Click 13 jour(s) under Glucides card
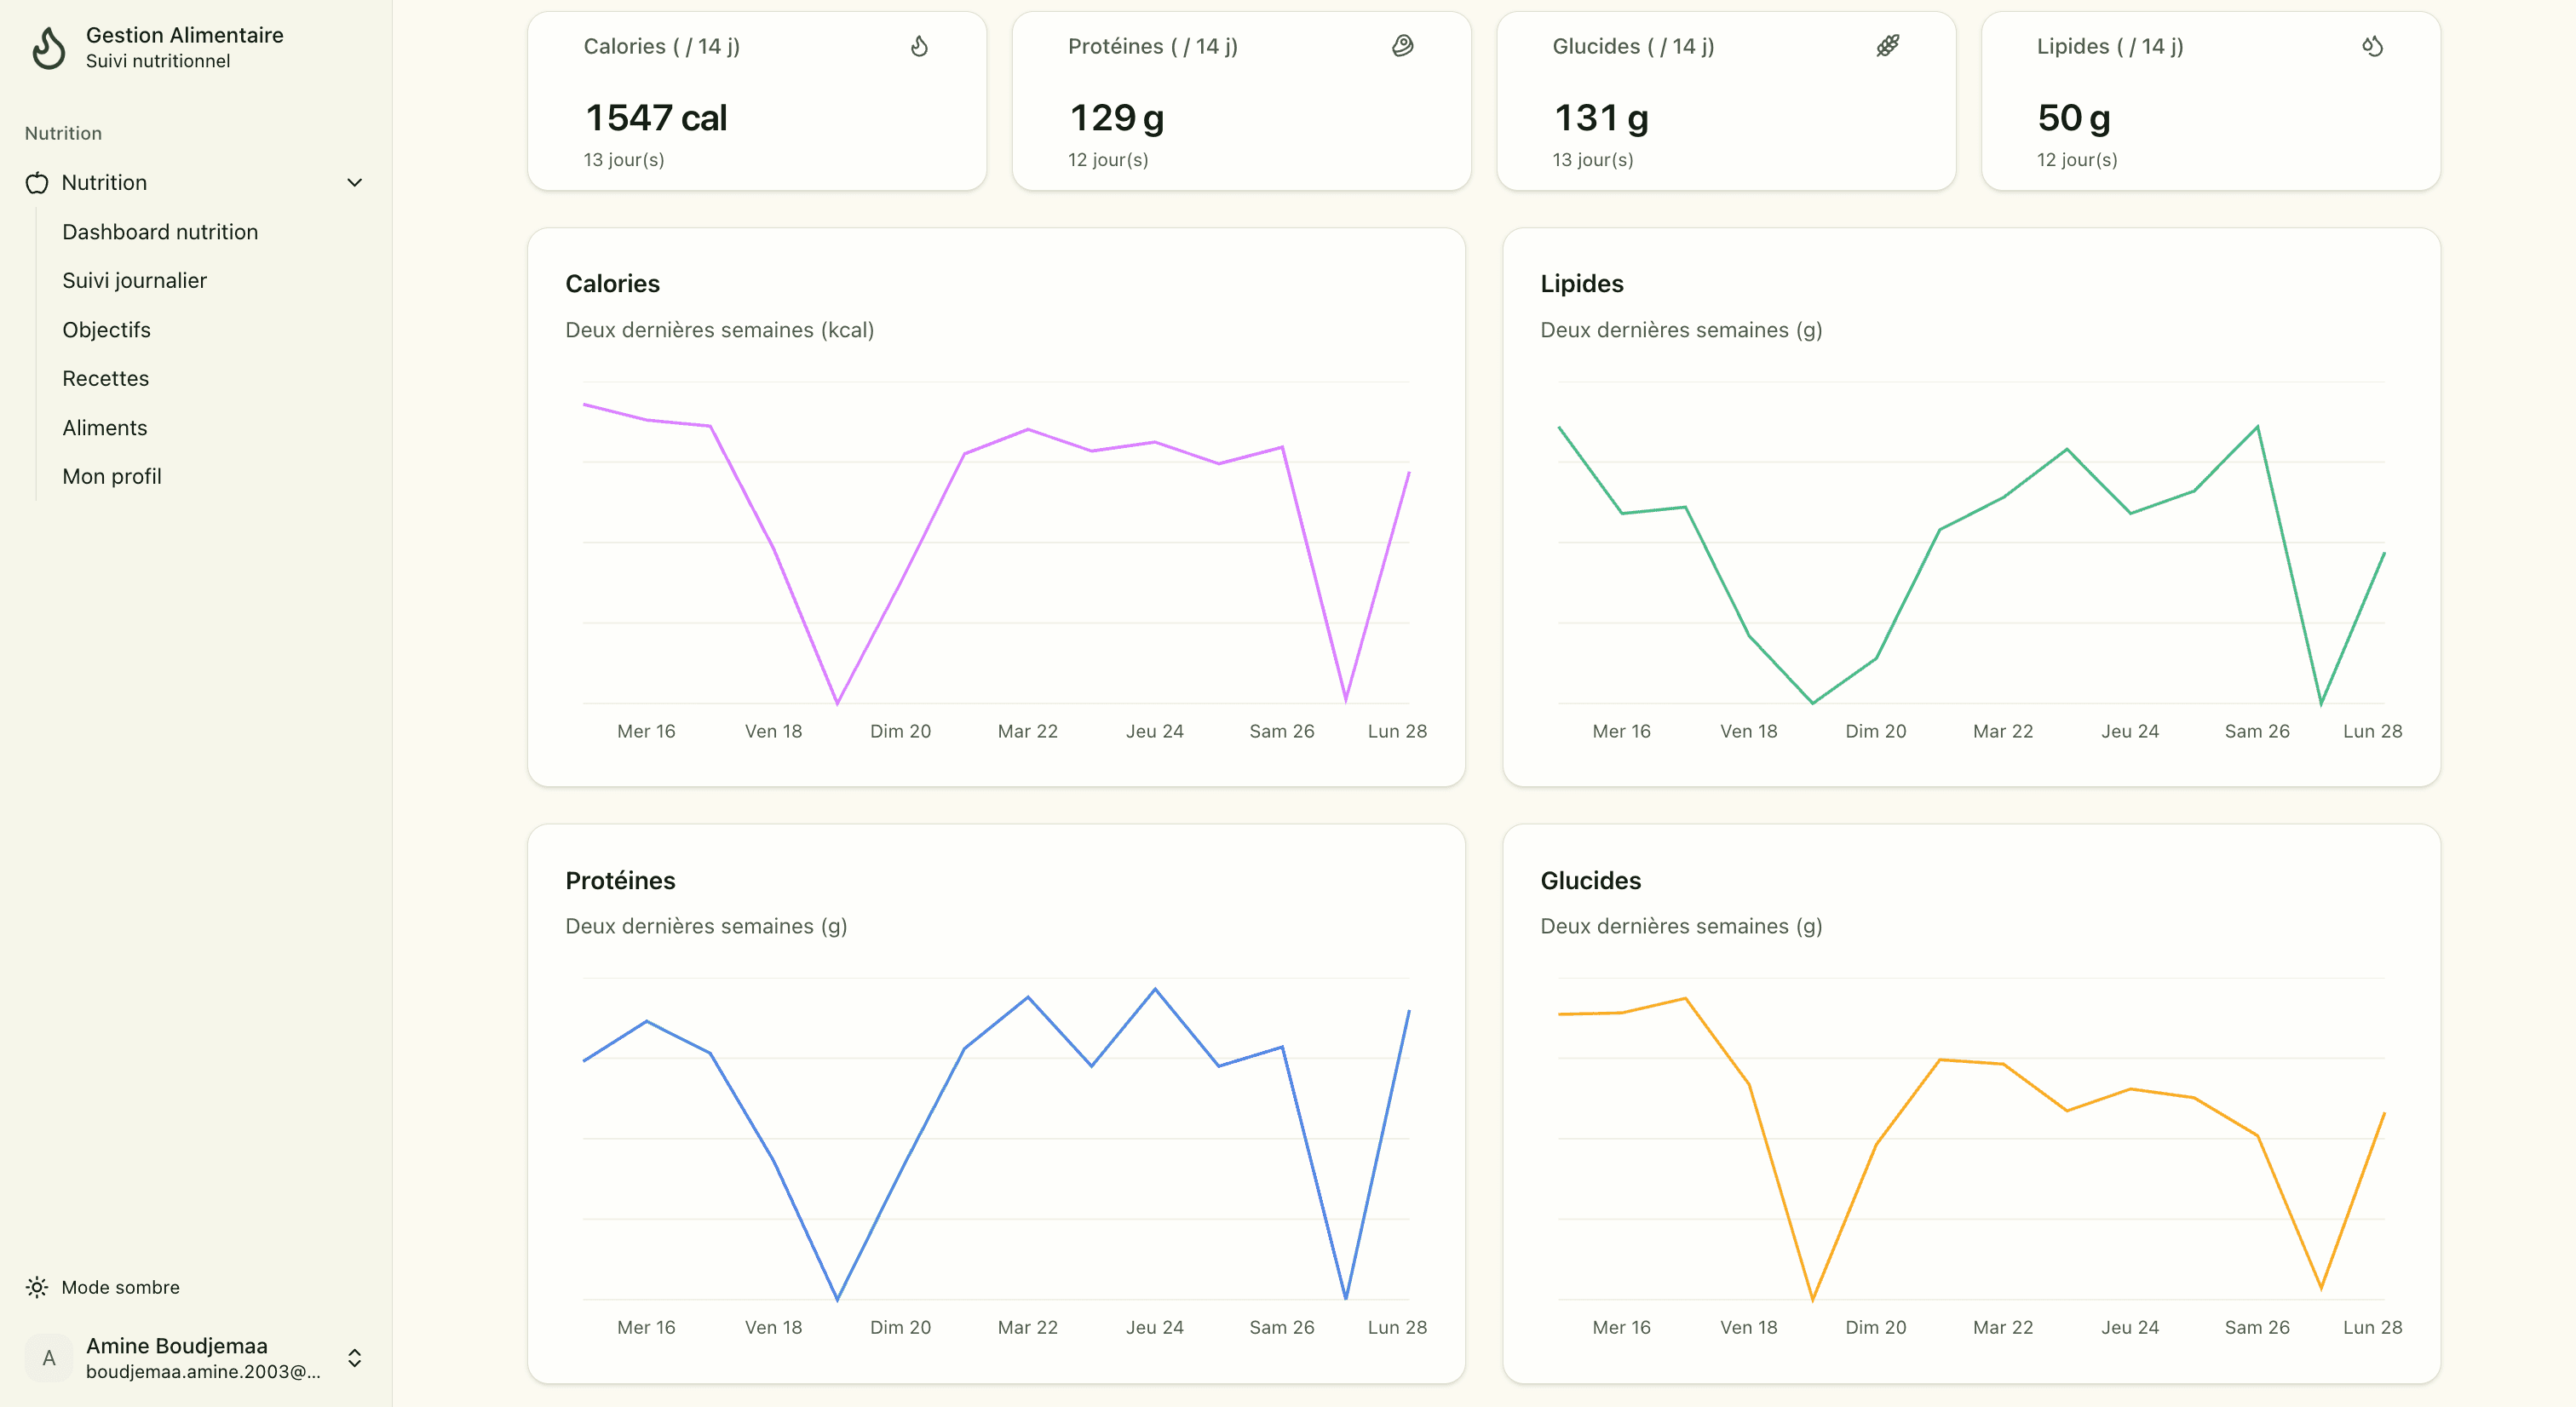Image resolution: width=2576 pixels, height=1407 pixels. pyautogui.click(x=1593, y=160)
